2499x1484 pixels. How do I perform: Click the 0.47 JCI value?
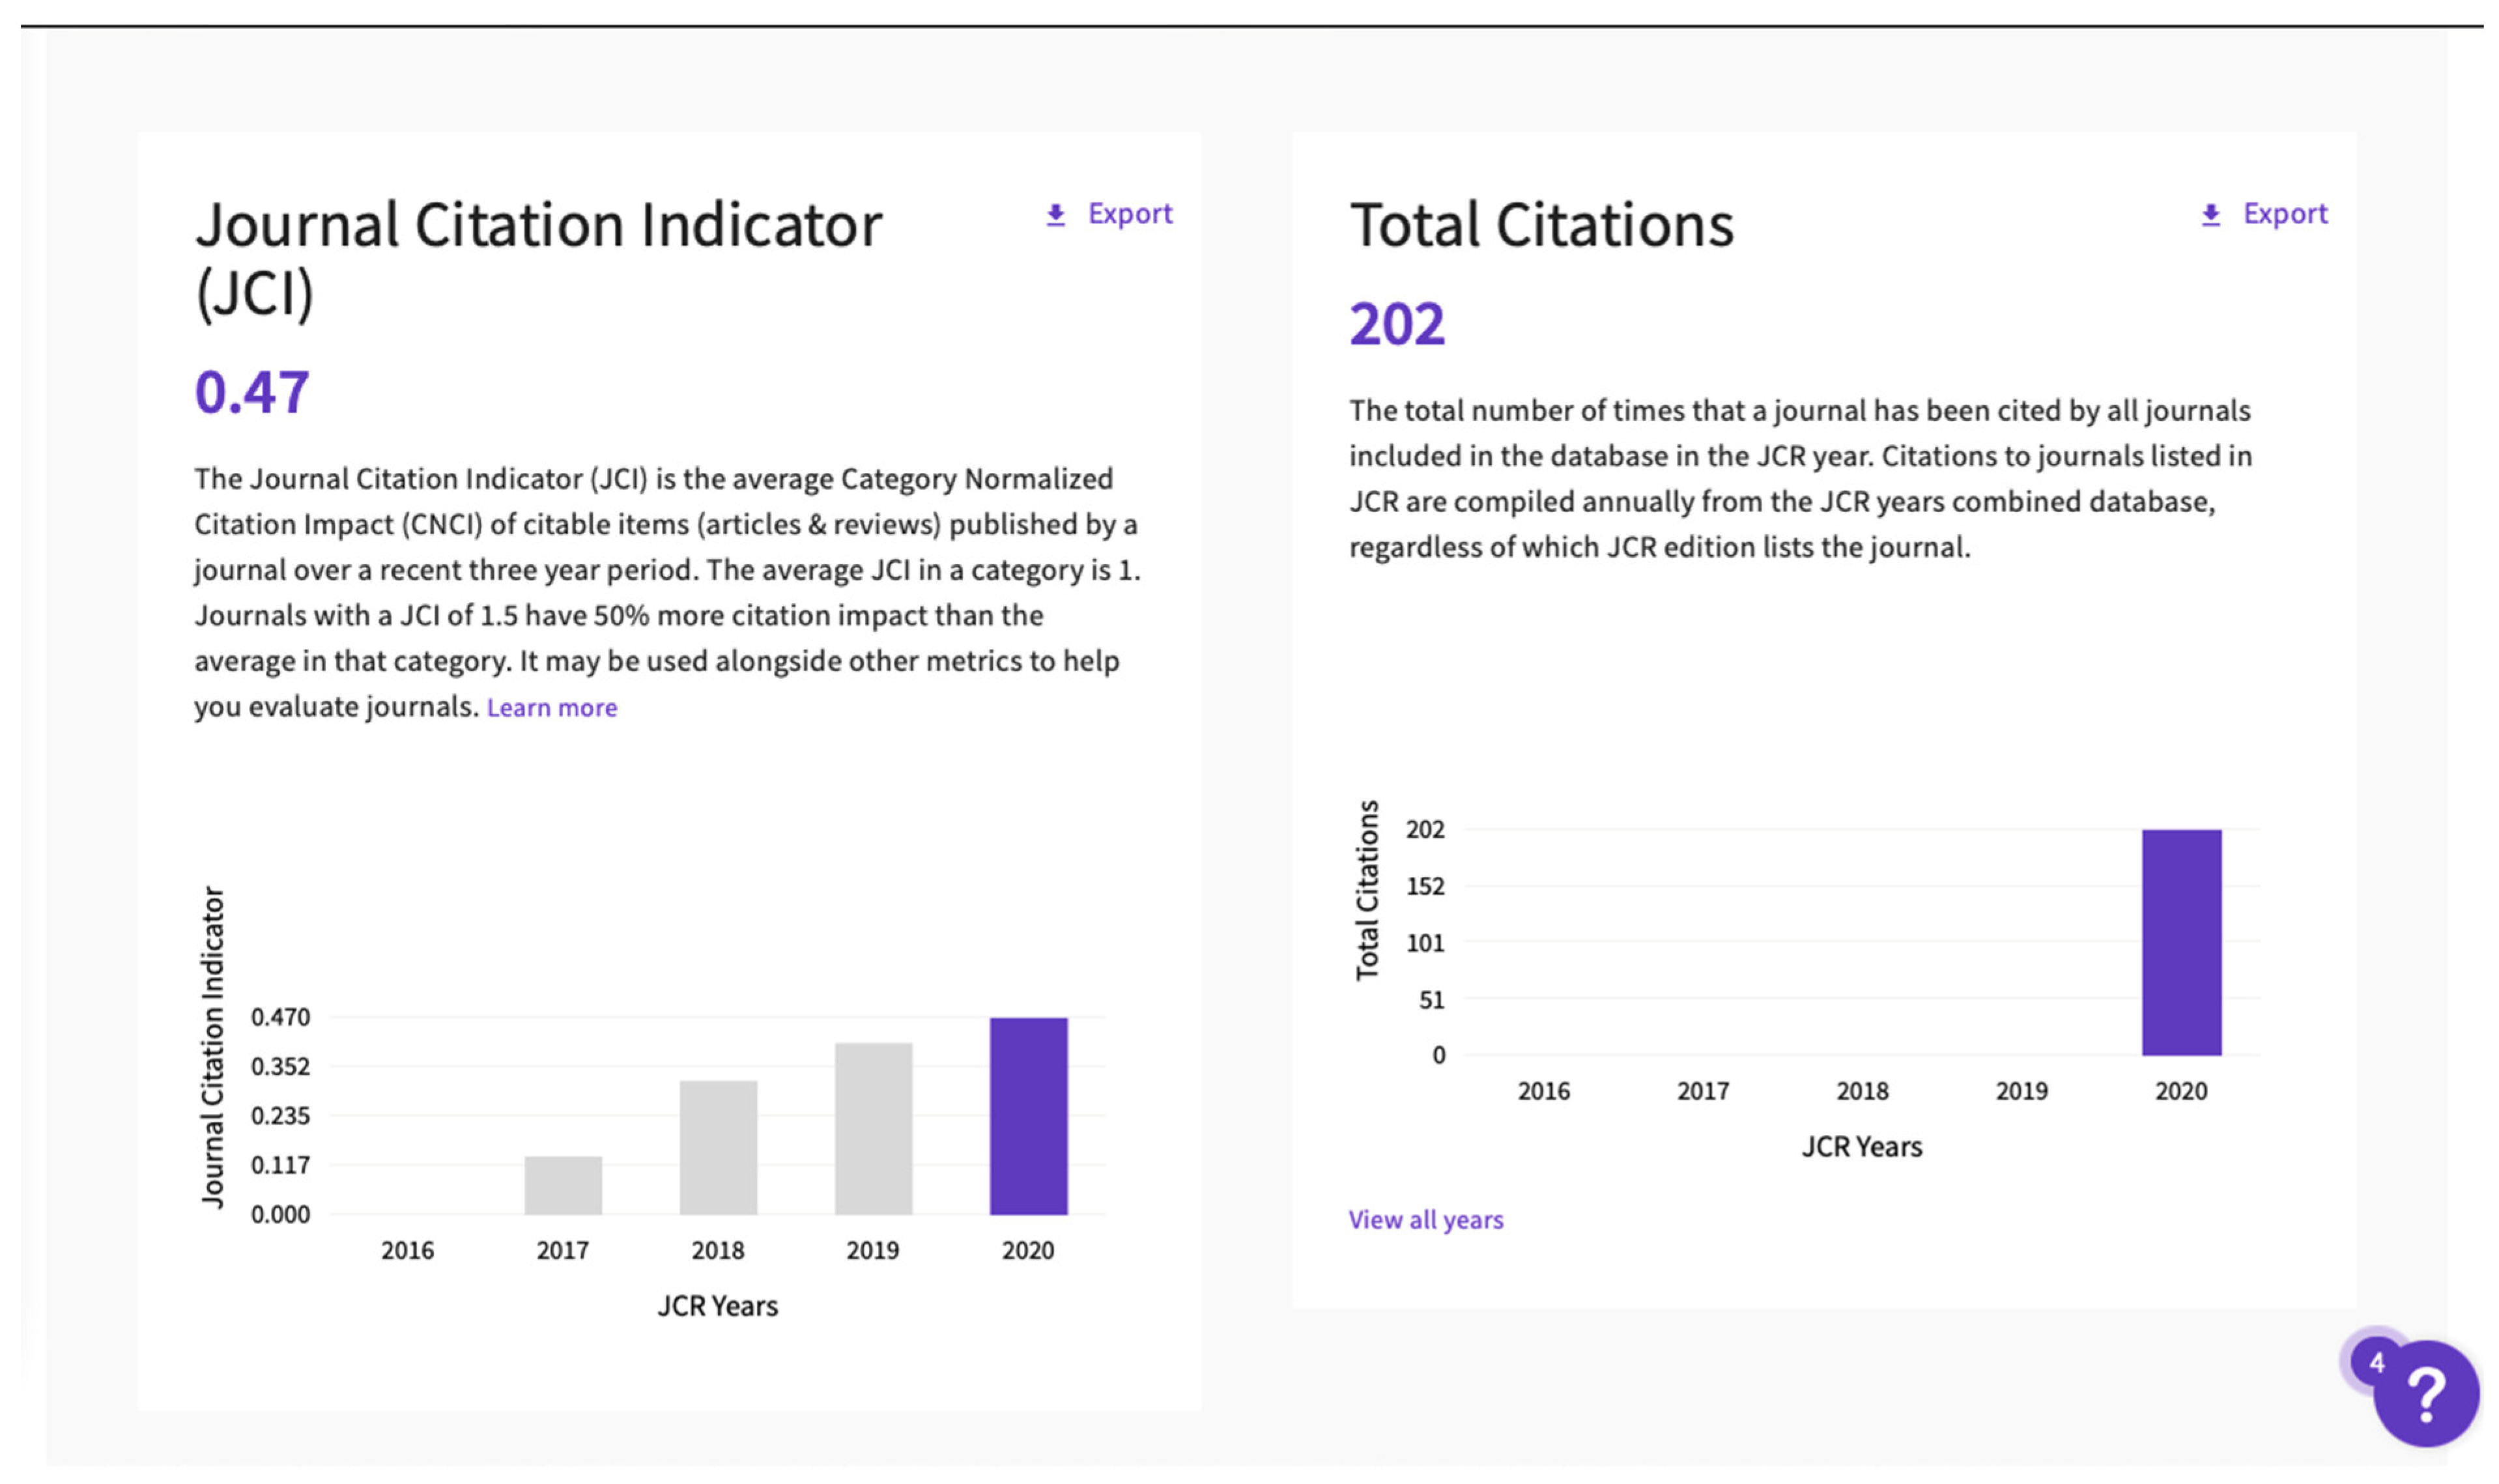[x=252, y=392]
